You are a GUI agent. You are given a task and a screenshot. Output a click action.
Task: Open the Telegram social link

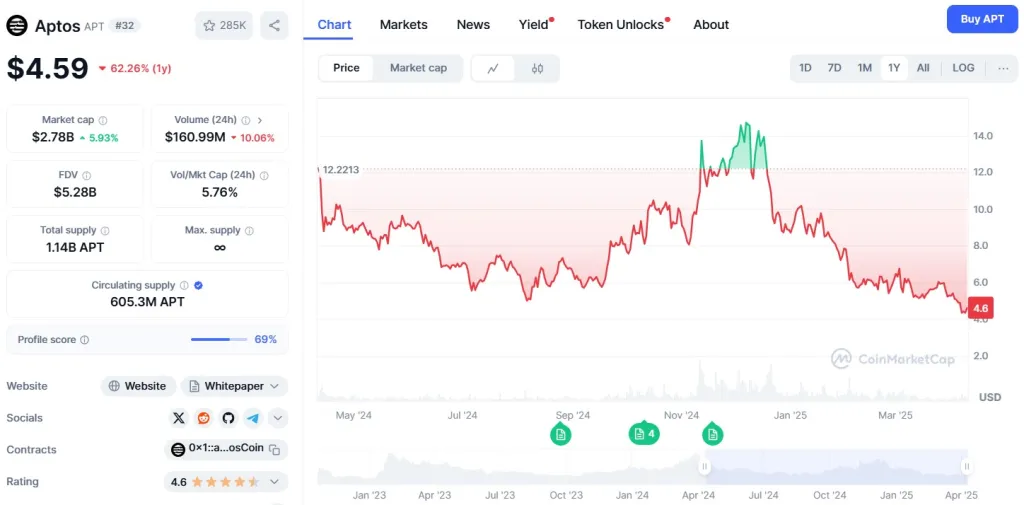pyautogui.click(x=253, y=418)
